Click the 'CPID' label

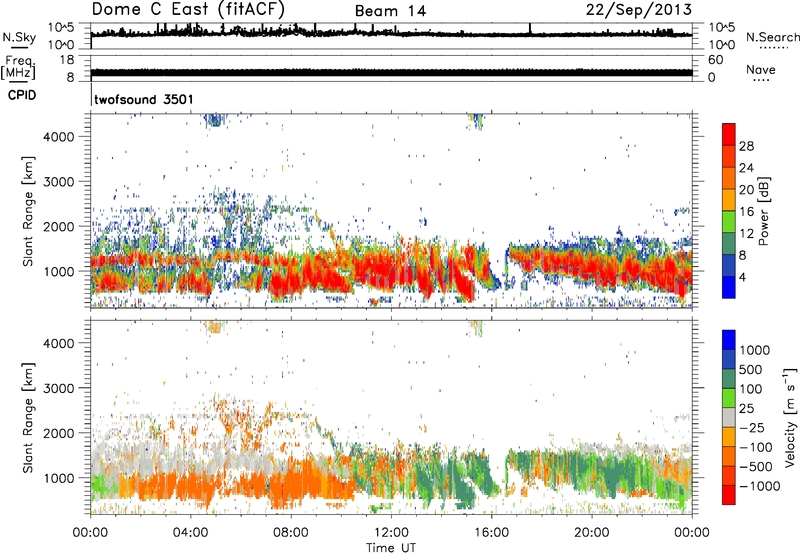[22, 95]
